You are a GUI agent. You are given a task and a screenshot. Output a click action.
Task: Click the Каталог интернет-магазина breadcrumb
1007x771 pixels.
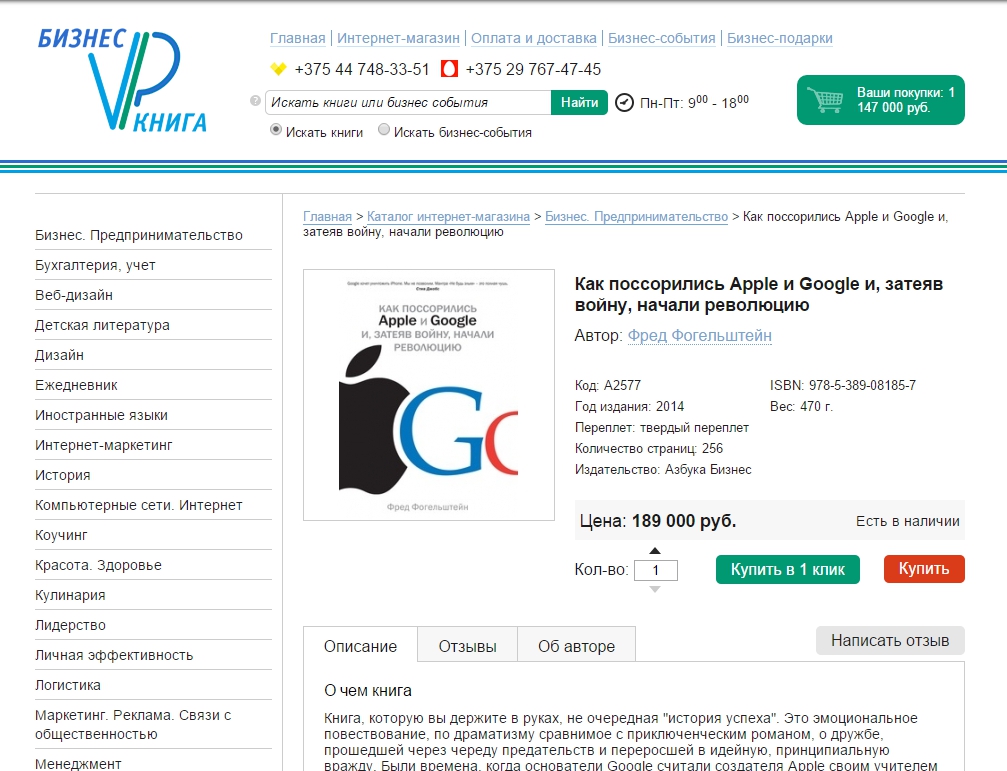[x=448, y=217]
